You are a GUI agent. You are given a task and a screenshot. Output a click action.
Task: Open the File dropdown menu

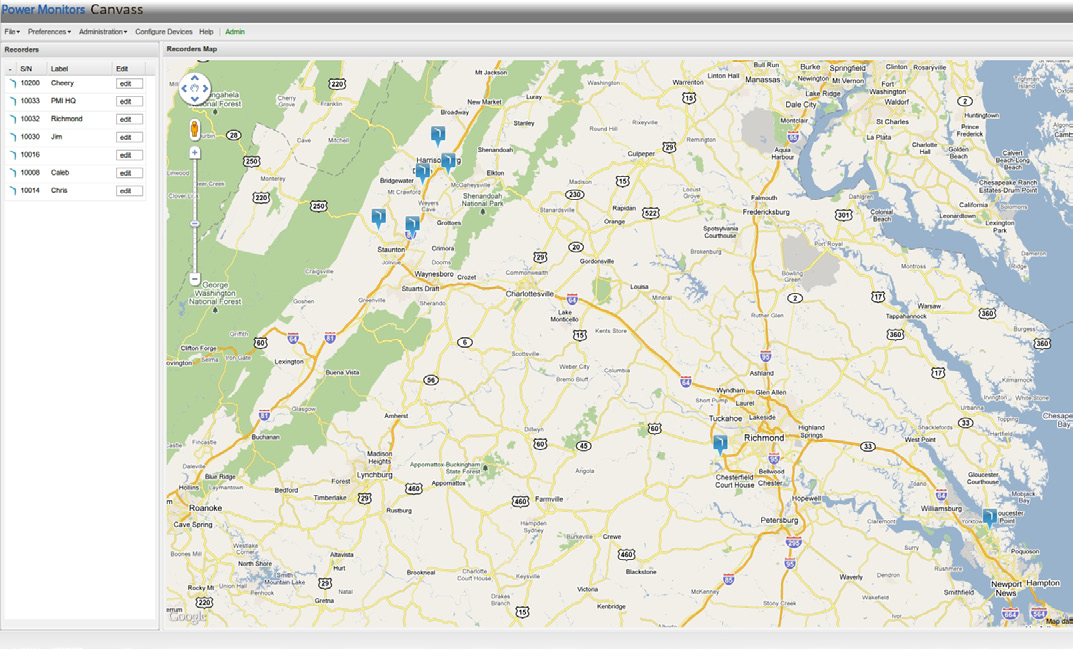(x=10, y=31)
